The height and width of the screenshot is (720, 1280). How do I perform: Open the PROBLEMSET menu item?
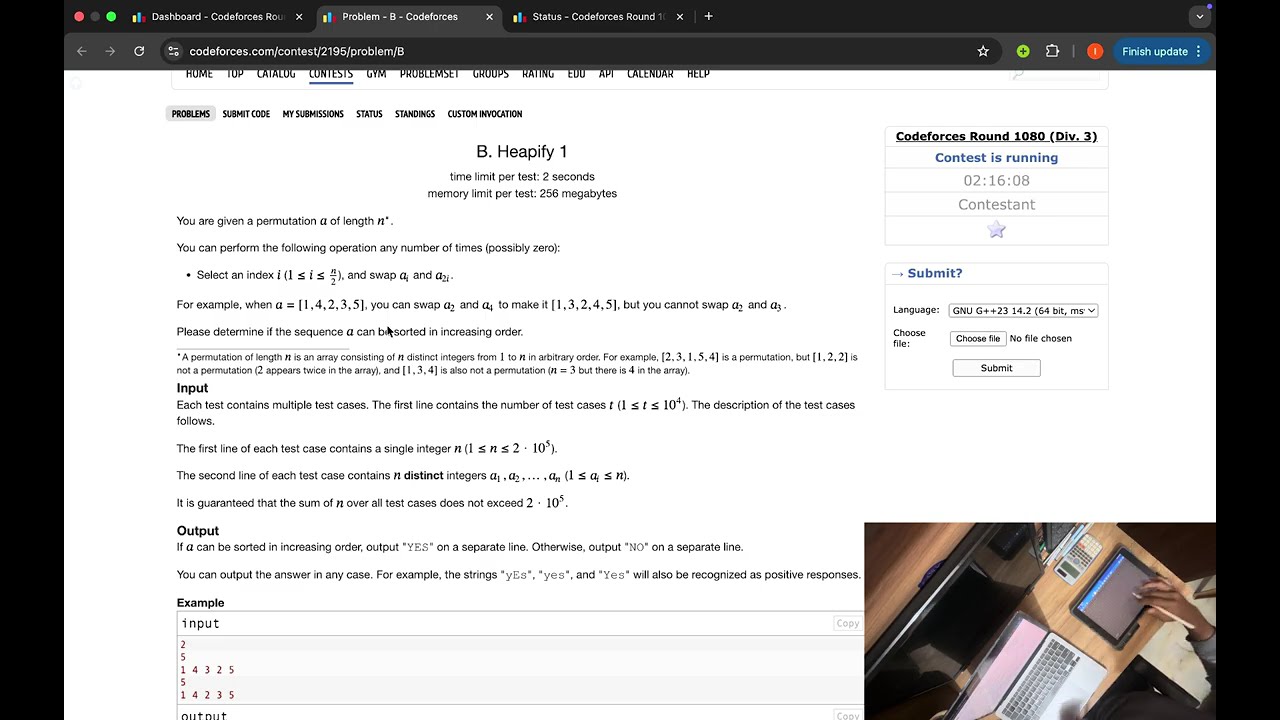click(x=430, y=73)
